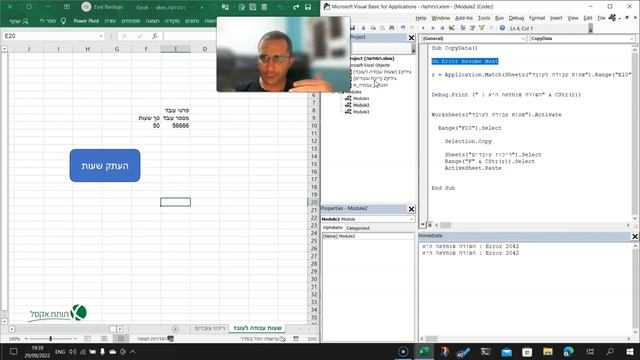Select row header 10 in Excel

[314, 126]
